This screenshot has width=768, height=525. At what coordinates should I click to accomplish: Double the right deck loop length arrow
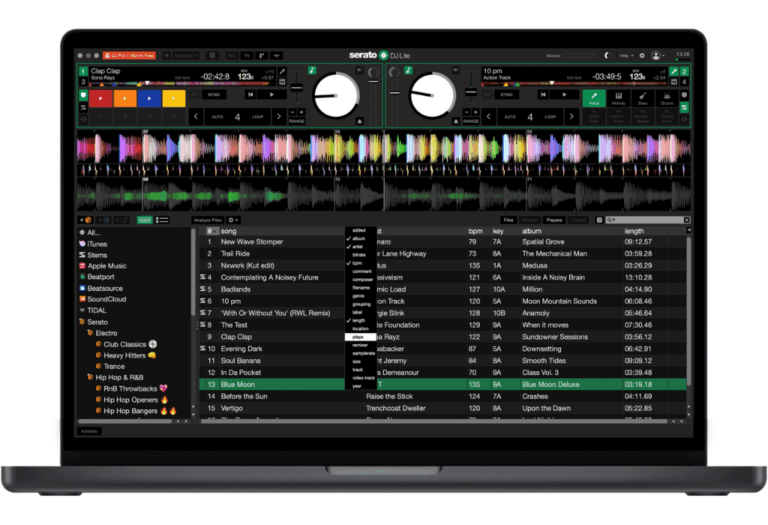pos(571,117)
